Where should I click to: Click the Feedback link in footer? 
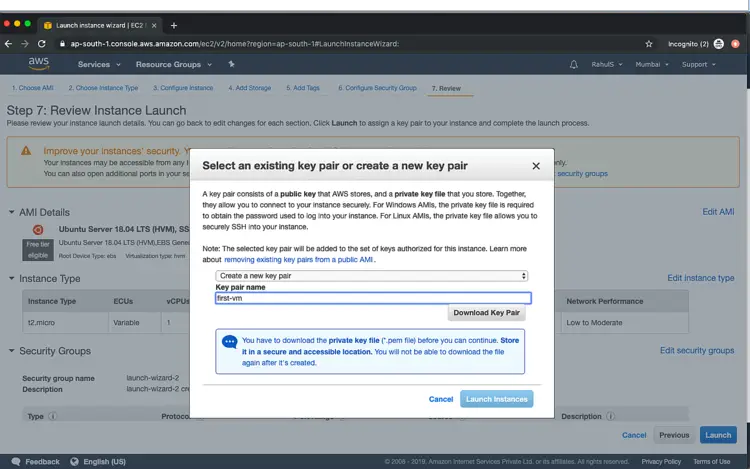[x=42, y=461]
